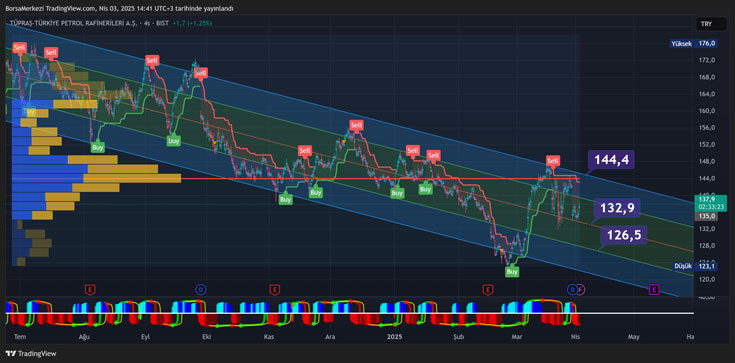This screenshot has height=363, width=735.
Task: Click the 172,0 value on price axis
Action: (707, 60)
